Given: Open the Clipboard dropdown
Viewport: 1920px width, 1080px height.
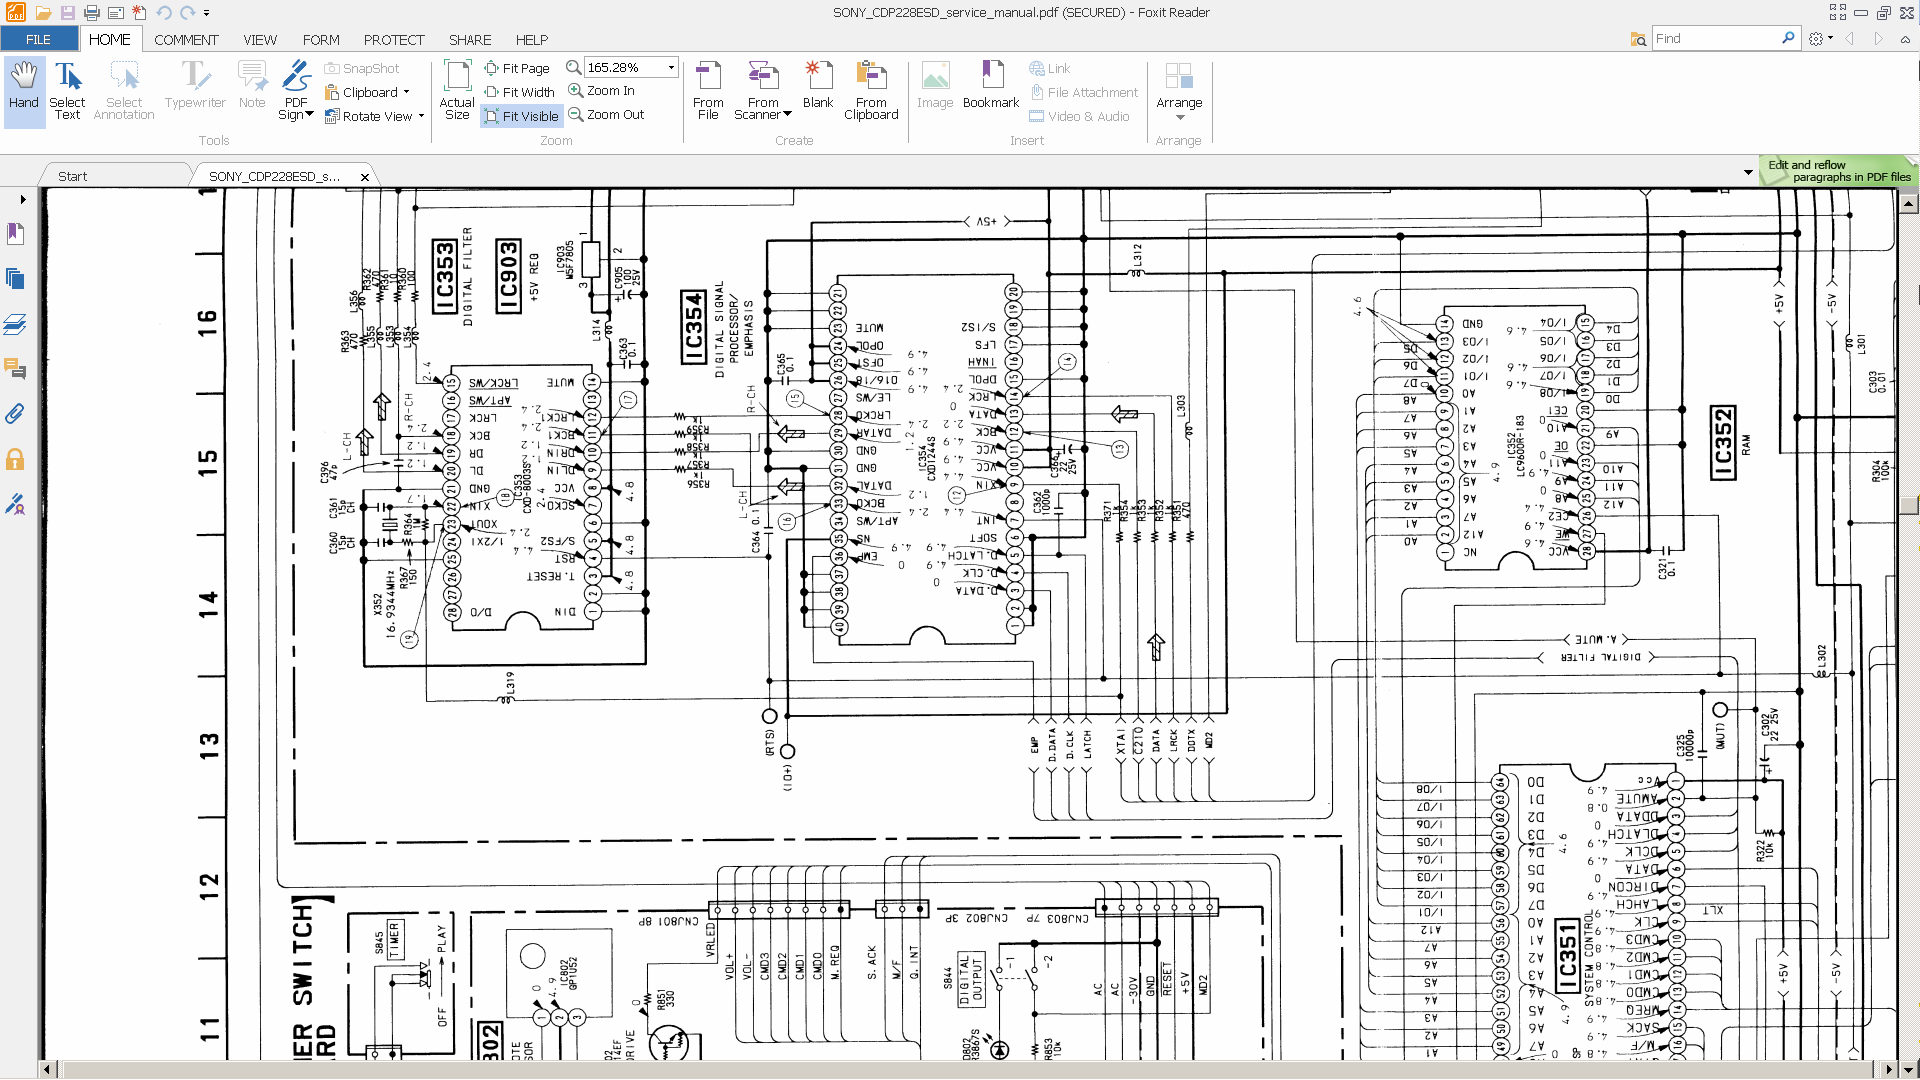Looking at the screenshot, I should 407,92.
